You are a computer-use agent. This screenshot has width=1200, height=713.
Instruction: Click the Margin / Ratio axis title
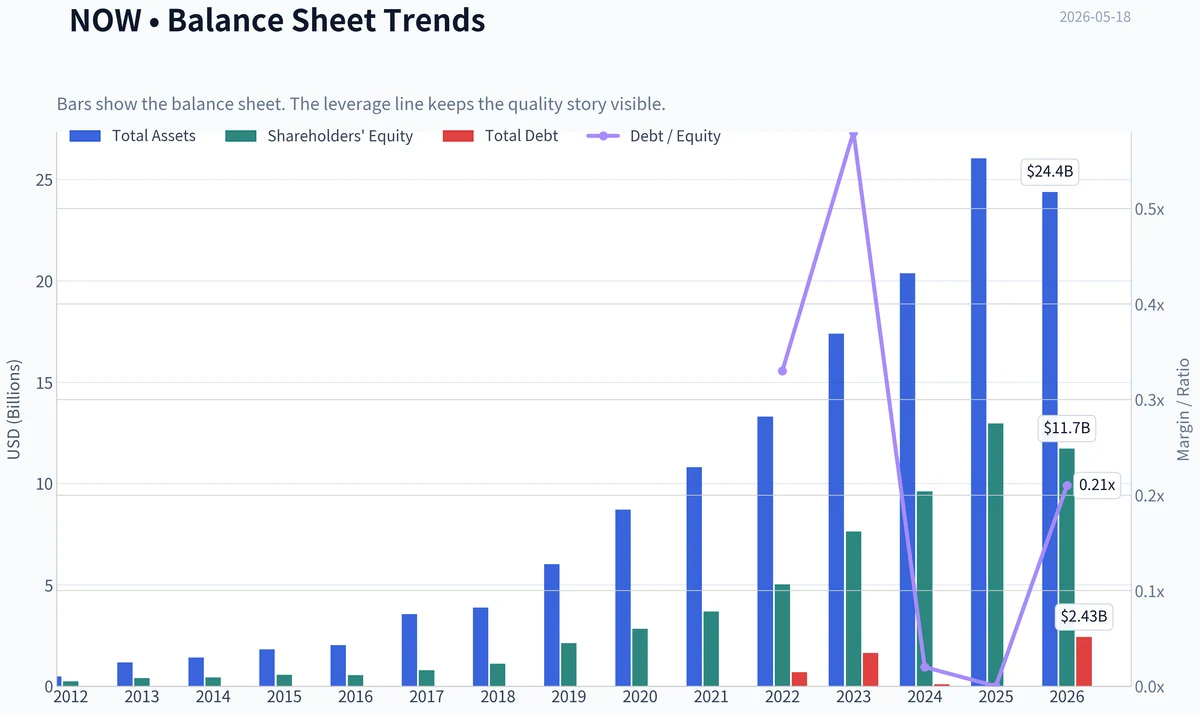(1183, 410)
